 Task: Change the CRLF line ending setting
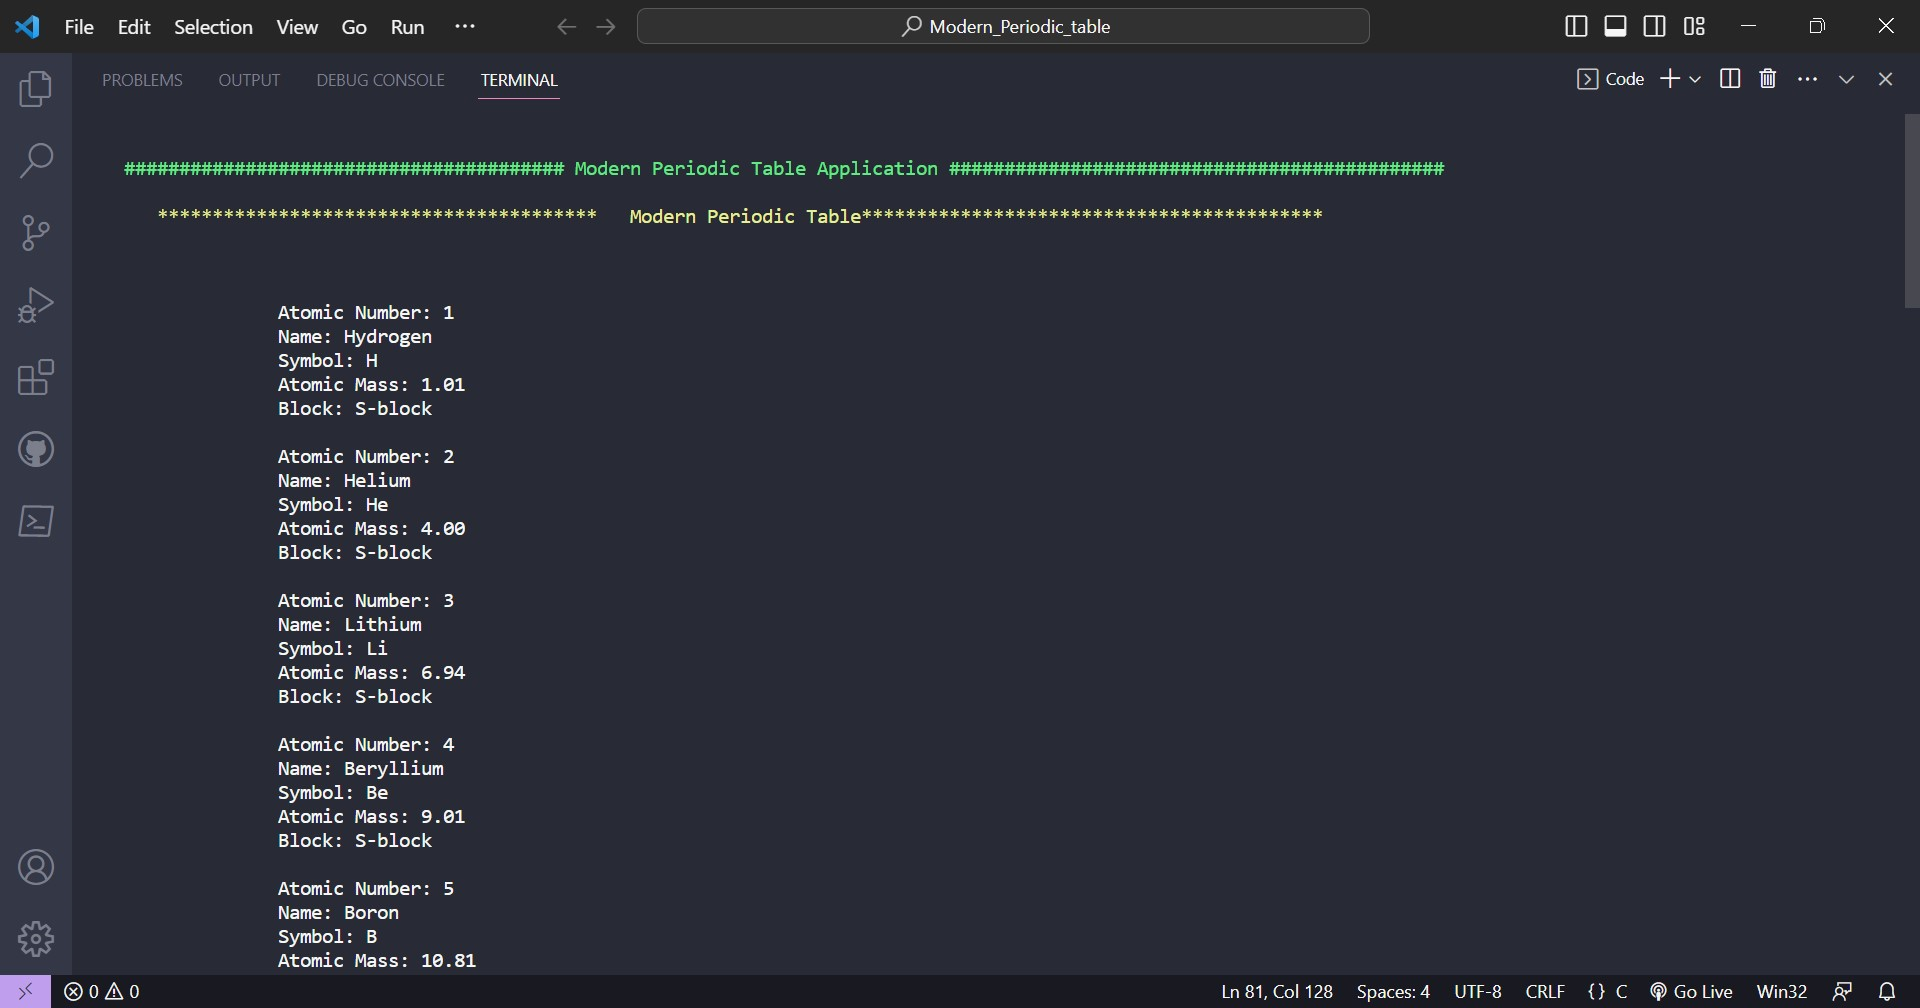point(1544,991)
